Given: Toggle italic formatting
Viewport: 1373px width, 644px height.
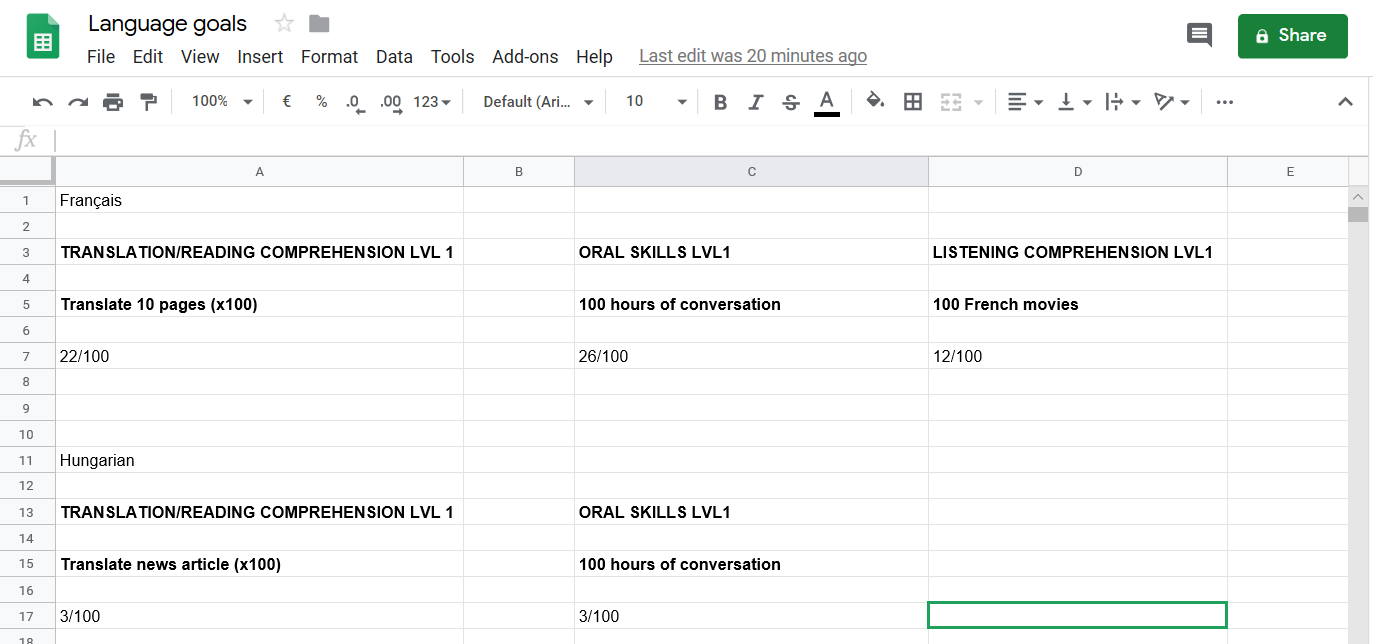Looking at the screenshot, I should tap(756, 102).
